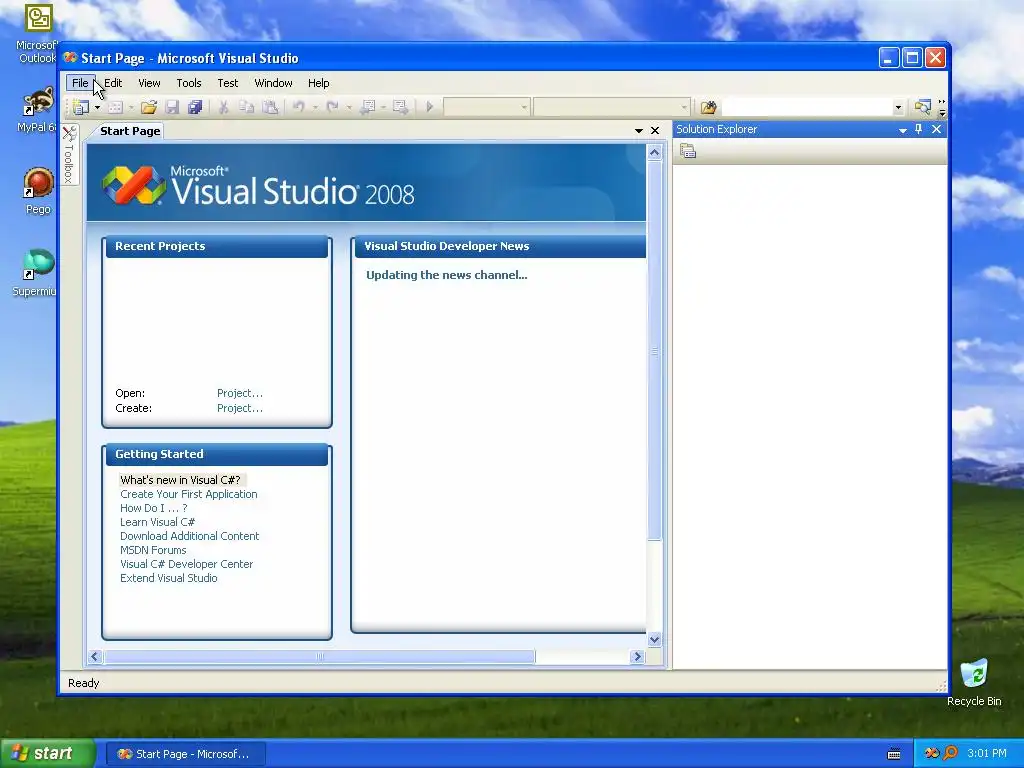The image size is (1024, 768).
Task: Click the Save All icon
Action: (195, 107)
